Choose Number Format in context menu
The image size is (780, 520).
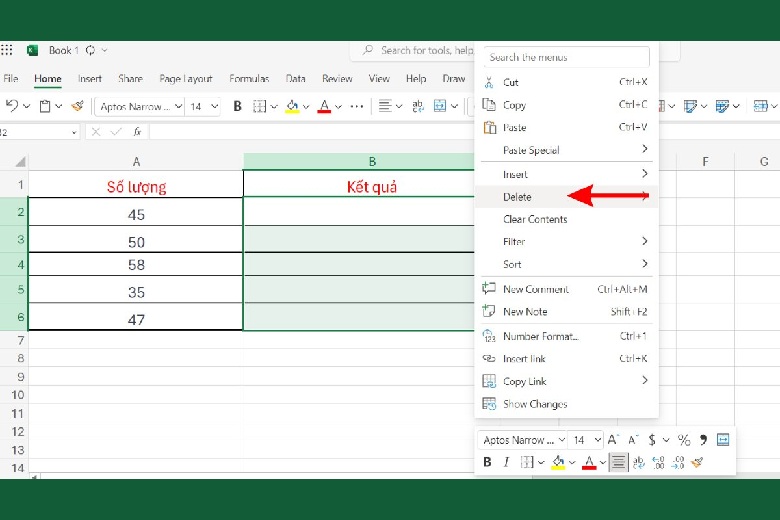(567, 336)
